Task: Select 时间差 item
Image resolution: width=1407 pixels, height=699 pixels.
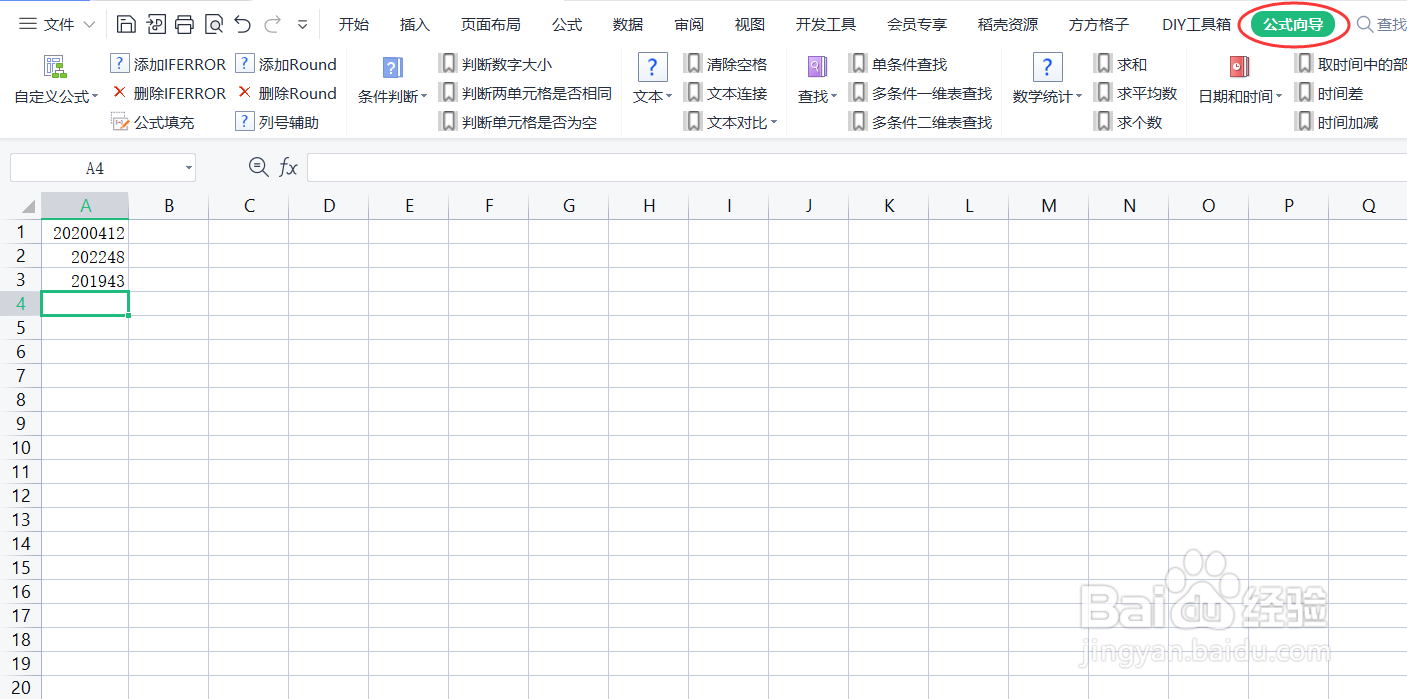Action: click(1329, 93)
